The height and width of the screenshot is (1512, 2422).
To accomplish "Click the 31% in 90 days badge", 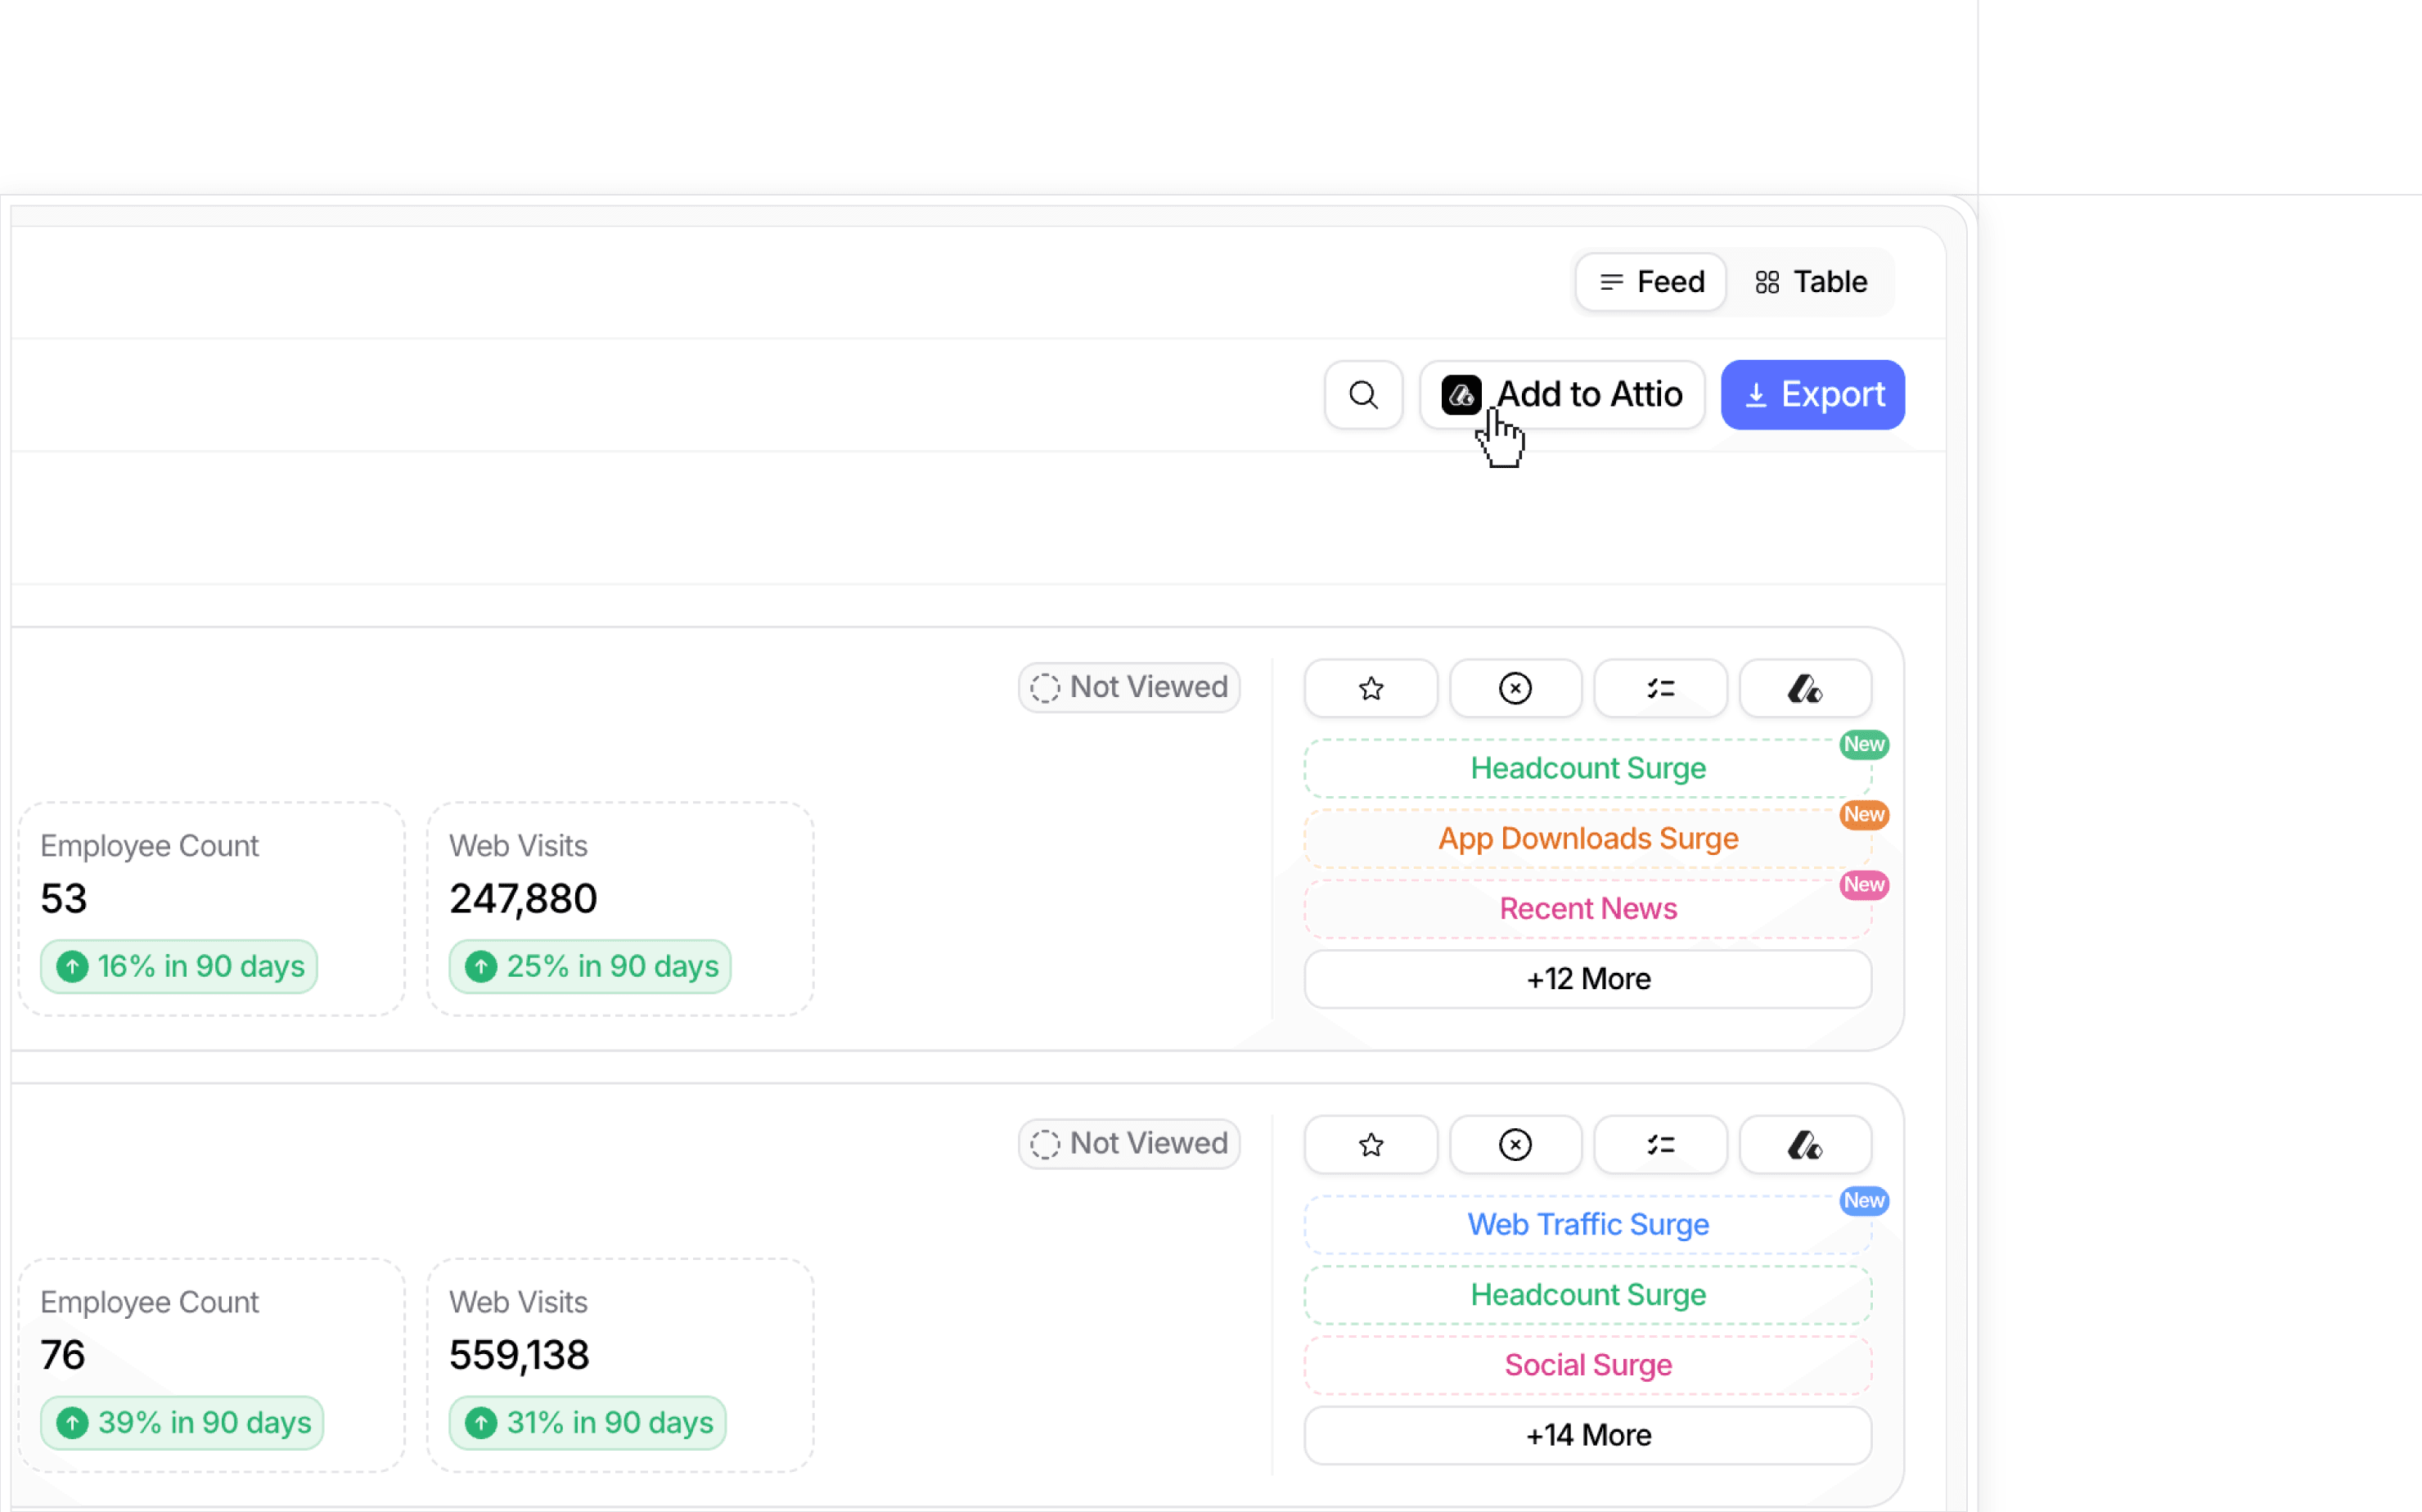I will [587, 1422].
